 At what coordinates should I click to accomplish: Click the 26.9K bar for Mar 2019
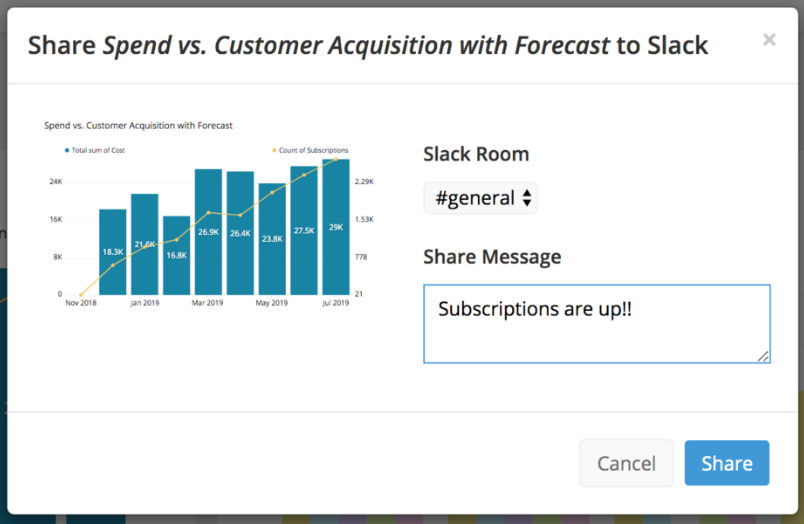(x=208, y=232)
